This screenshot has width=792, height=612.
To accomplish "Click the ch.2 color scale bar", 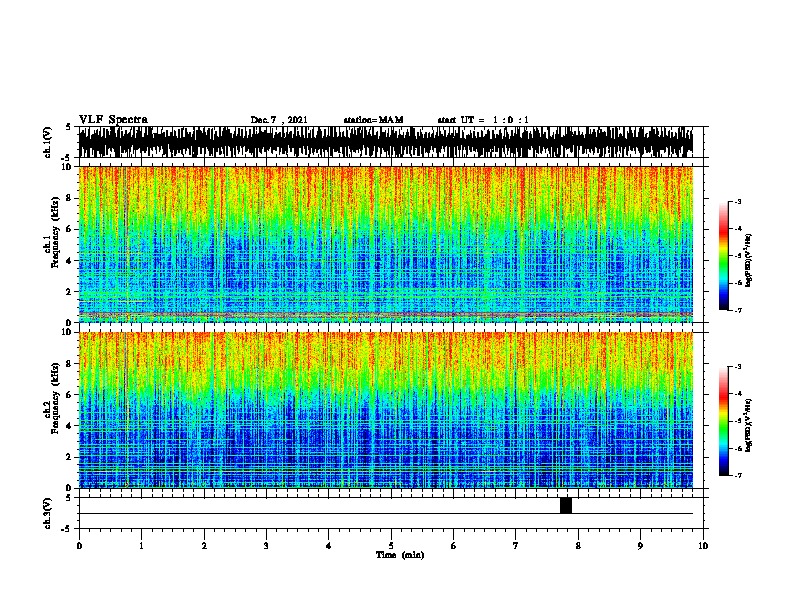I will (x=723, y=421).
